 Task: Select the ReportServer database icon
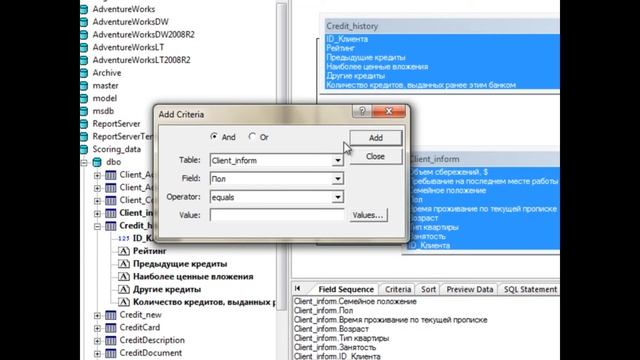(84, 124)
